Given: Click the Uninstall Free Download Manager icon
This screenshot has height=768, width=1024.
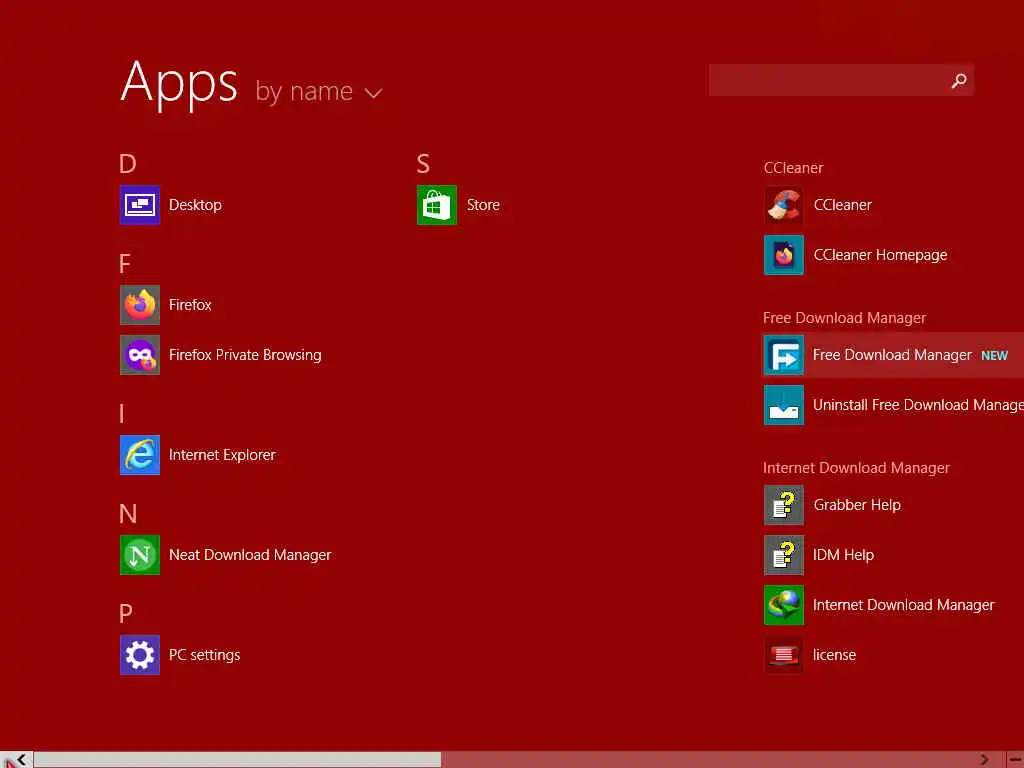Looking at the screenshot, I should pyautogui.click(x=784, y=405).
